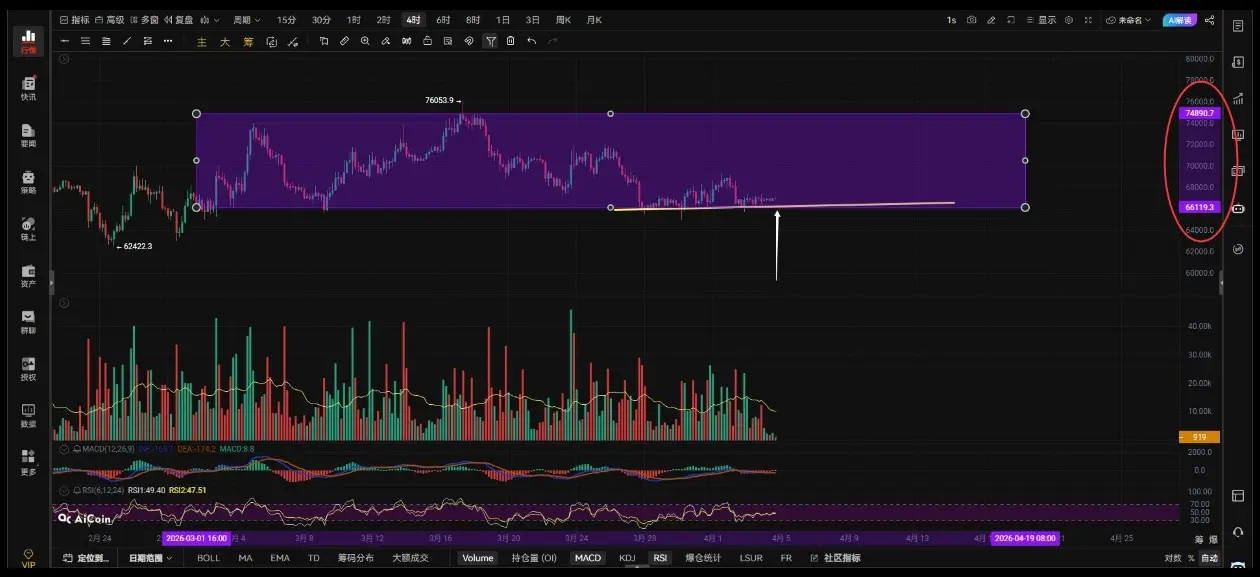Viewport: 1260px width, 577px height.
Task: Open the 策略 strategy robot icon
Action: tap(28, 181)
